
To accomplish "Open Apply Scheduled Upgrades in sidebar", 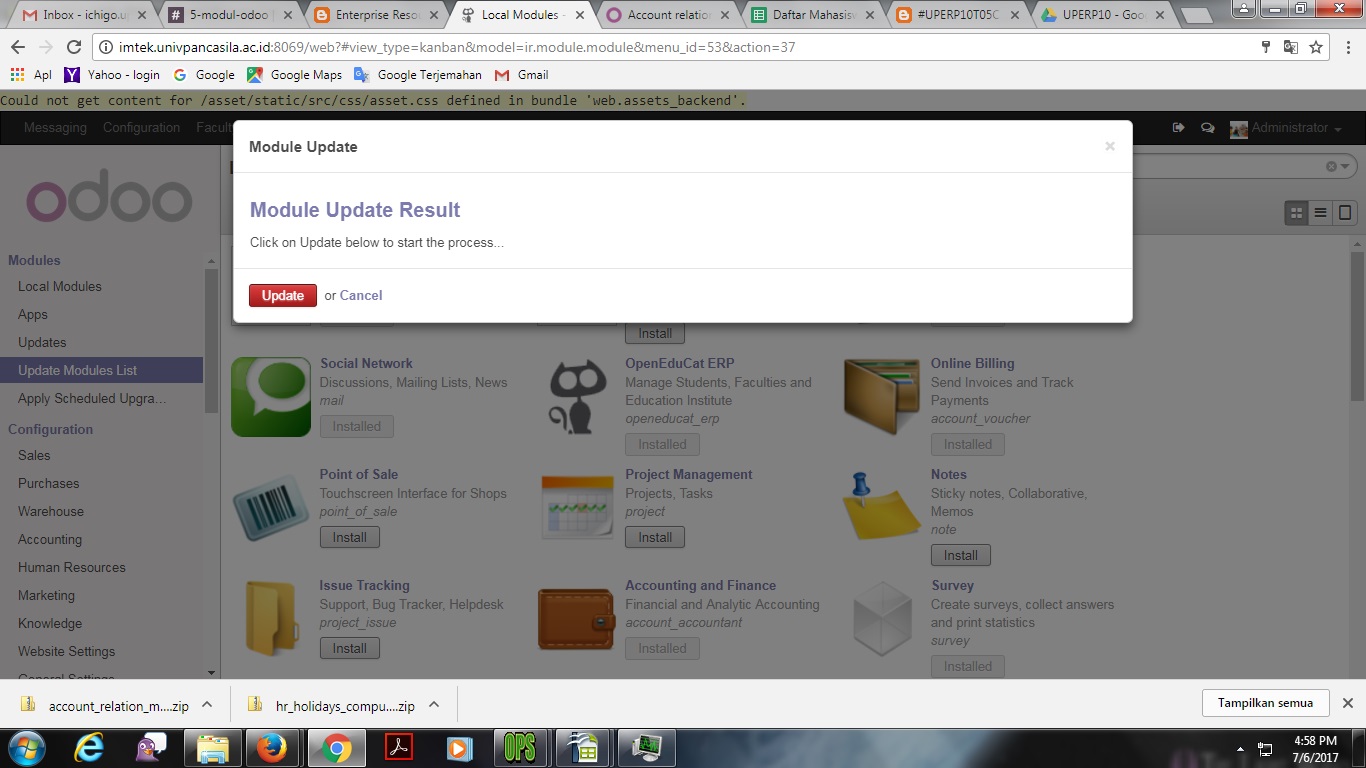I will [x=92, y=398].
